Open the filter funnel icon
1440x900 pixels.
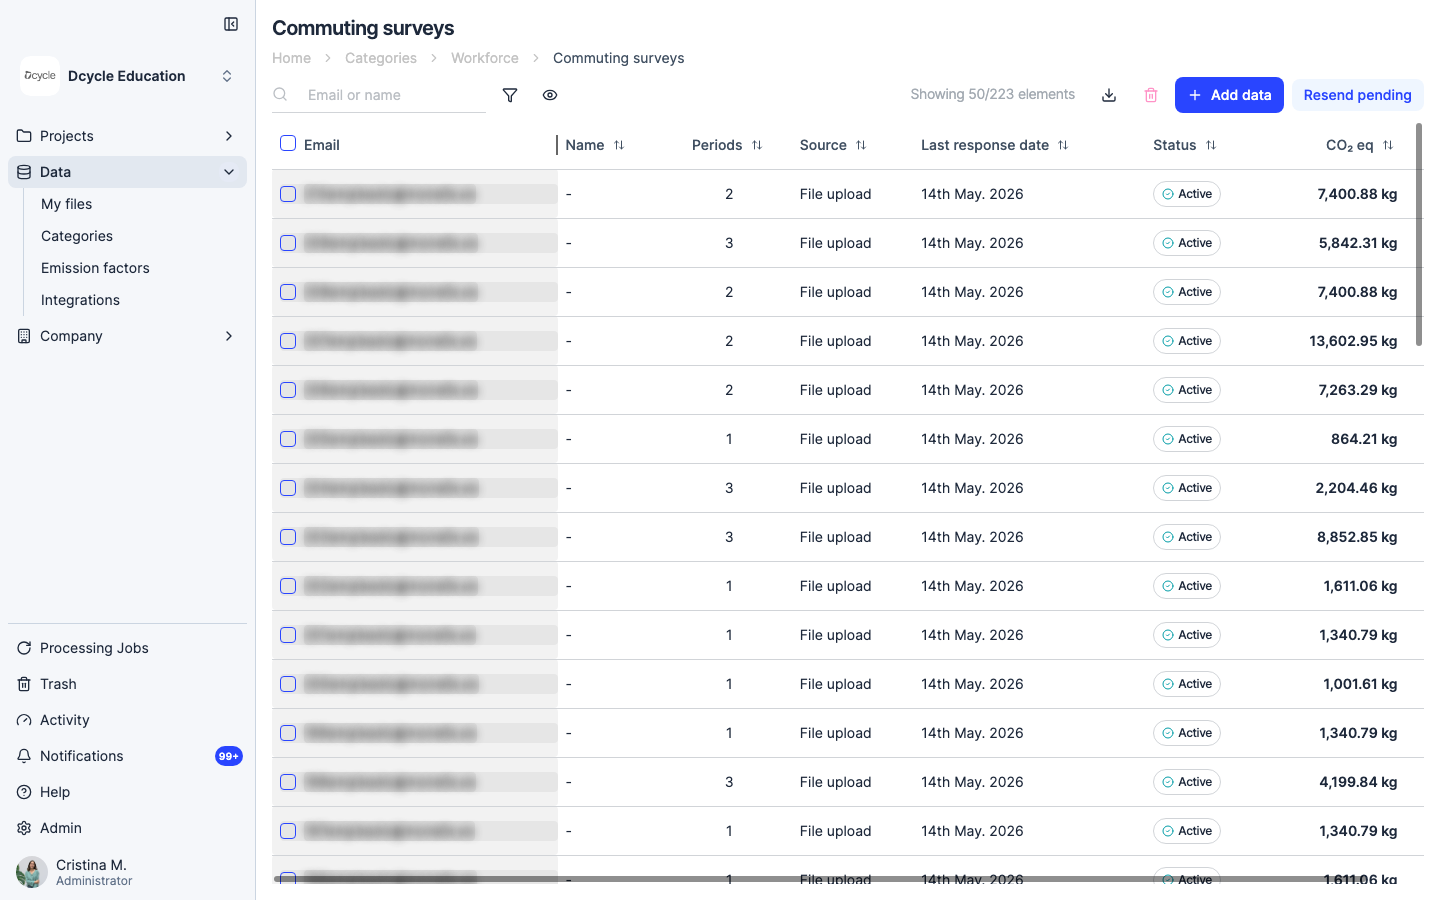(x=510, y=95)
